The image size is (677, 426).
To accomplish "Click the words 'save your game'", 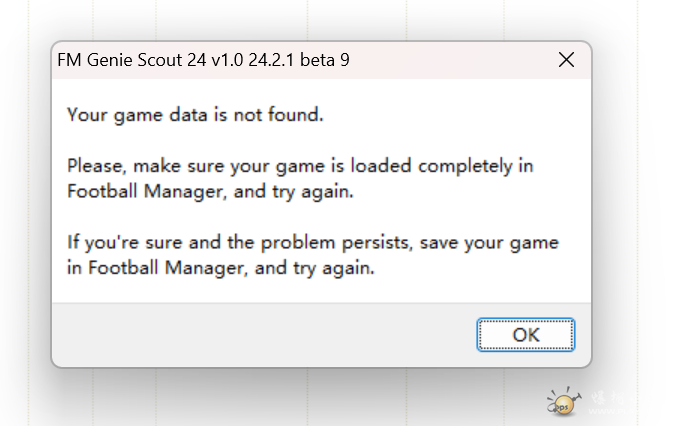I will [506, 243].
